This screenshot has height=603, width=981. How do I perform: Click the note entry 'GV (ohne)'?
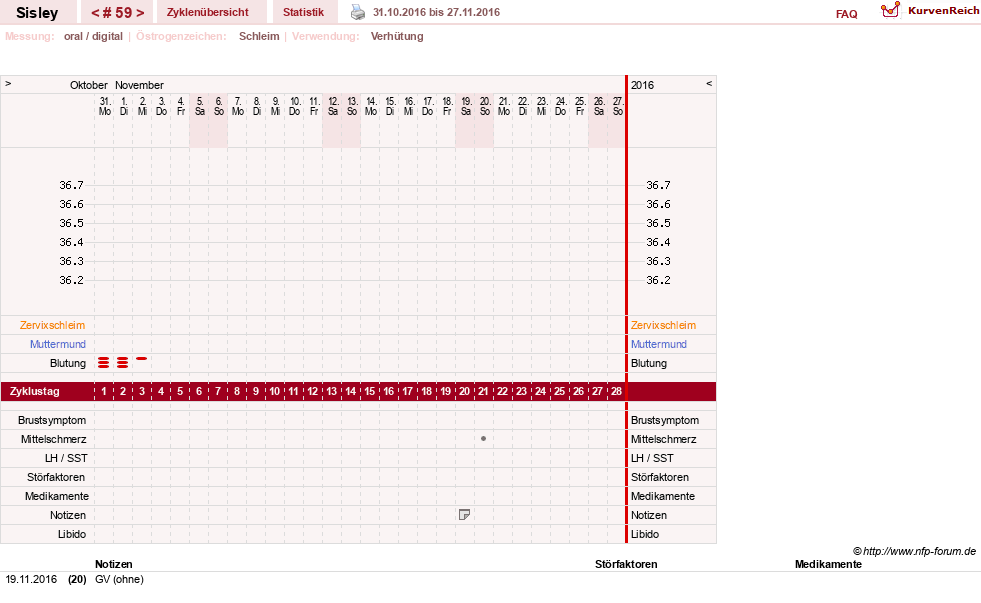point(119,579)
